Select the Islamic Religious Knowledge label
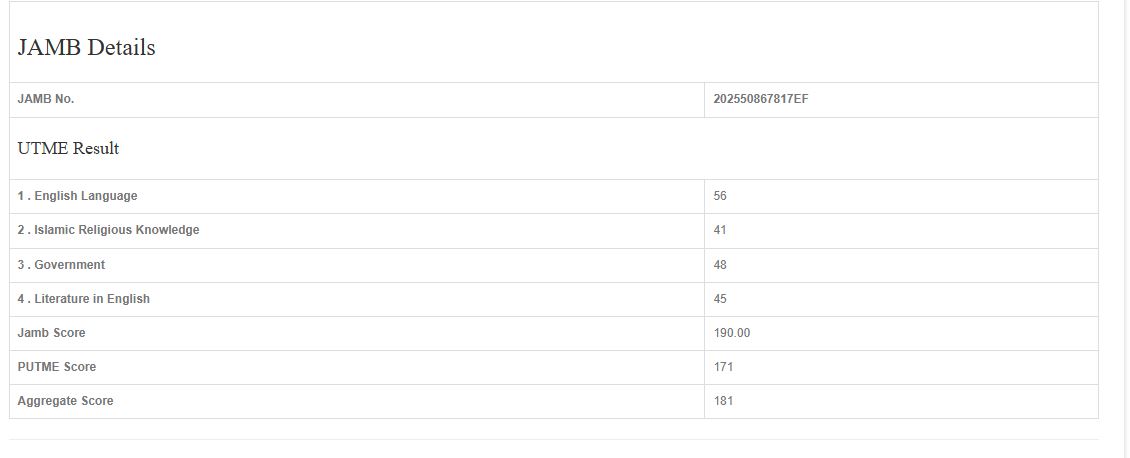 pos(108,230)
